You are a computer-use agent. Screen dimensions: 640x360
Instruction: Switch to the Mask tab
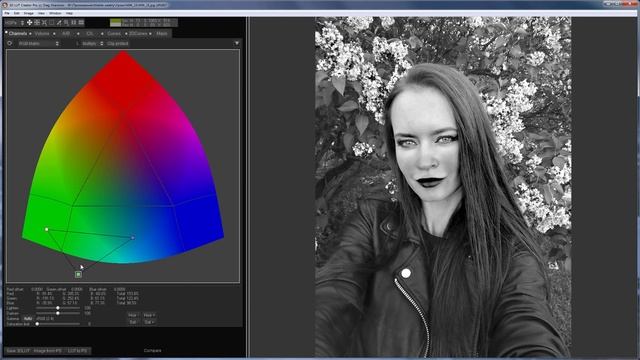(162, 33)
